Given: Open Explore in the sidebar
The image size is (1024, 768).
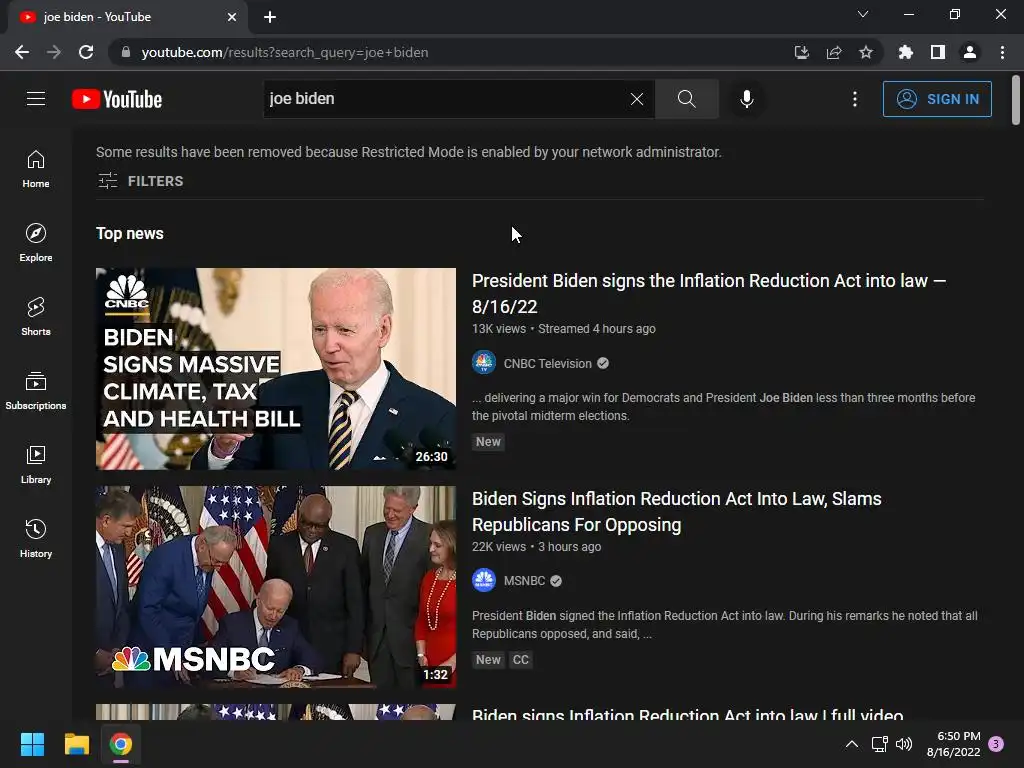Looking at the screenshot, I should (x=36, y=243).
